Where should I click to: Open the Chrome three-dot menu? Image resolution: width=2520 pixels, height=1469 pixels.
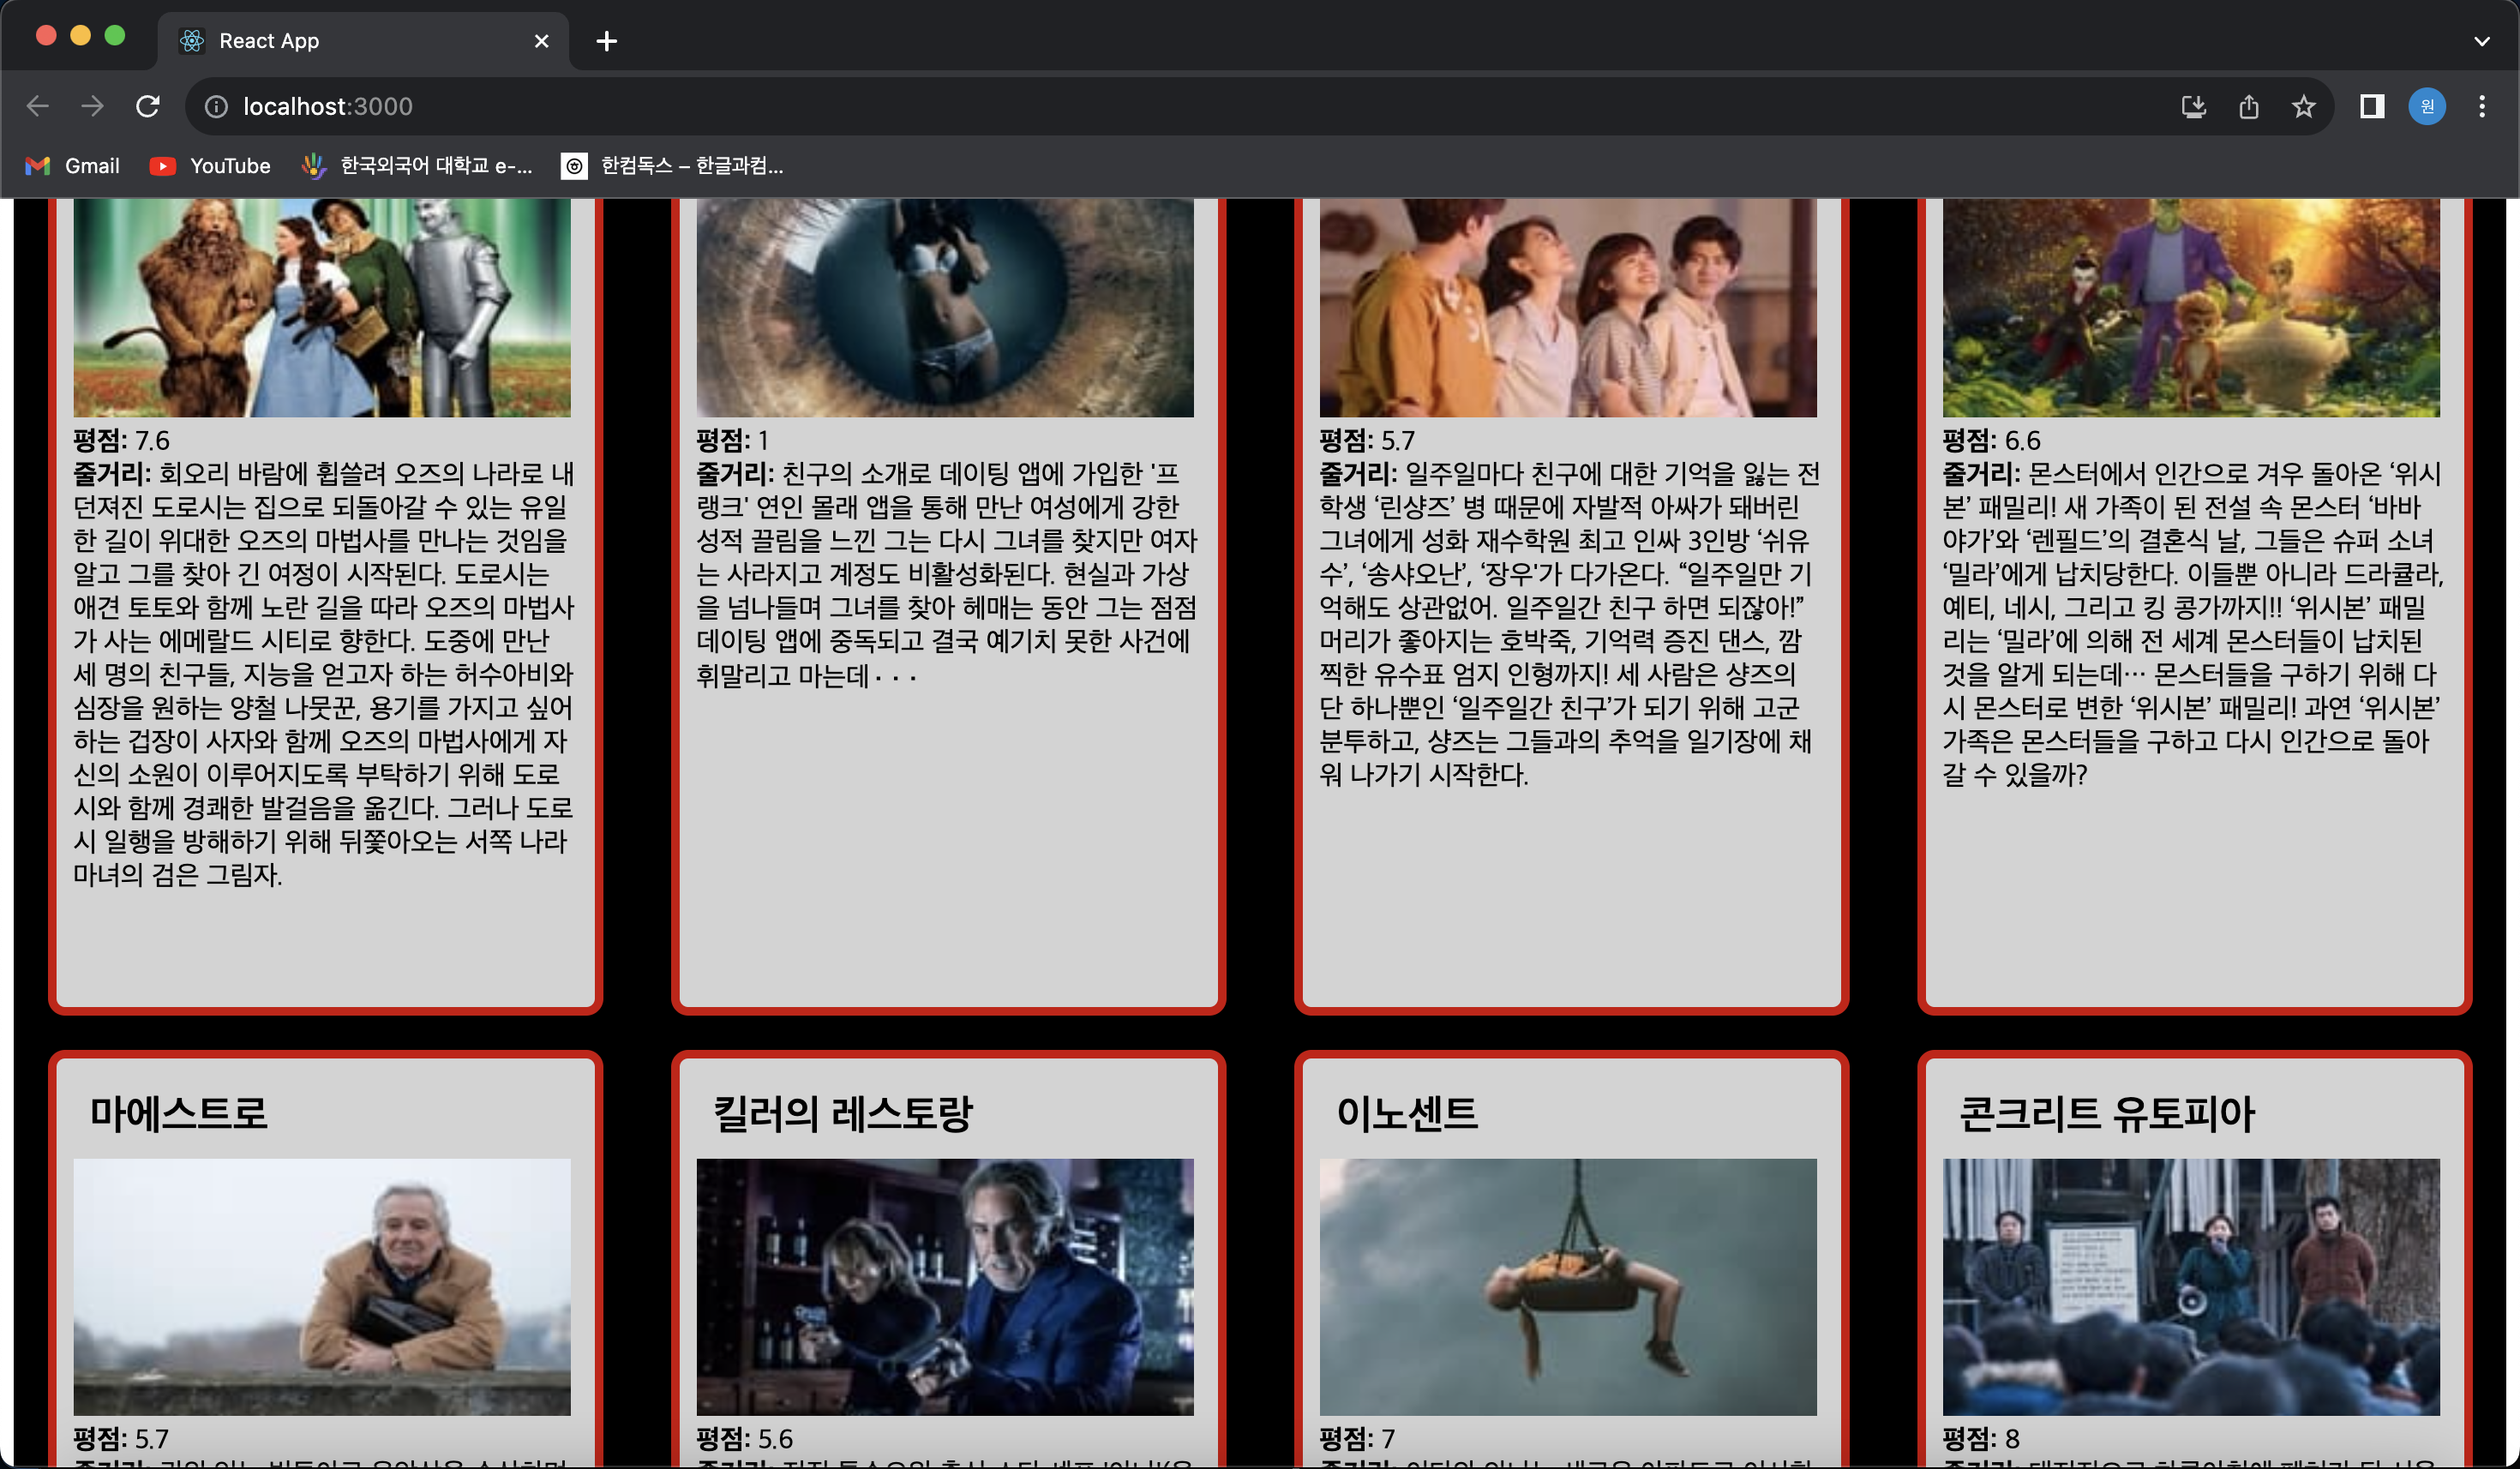[x=2482, y=106]
